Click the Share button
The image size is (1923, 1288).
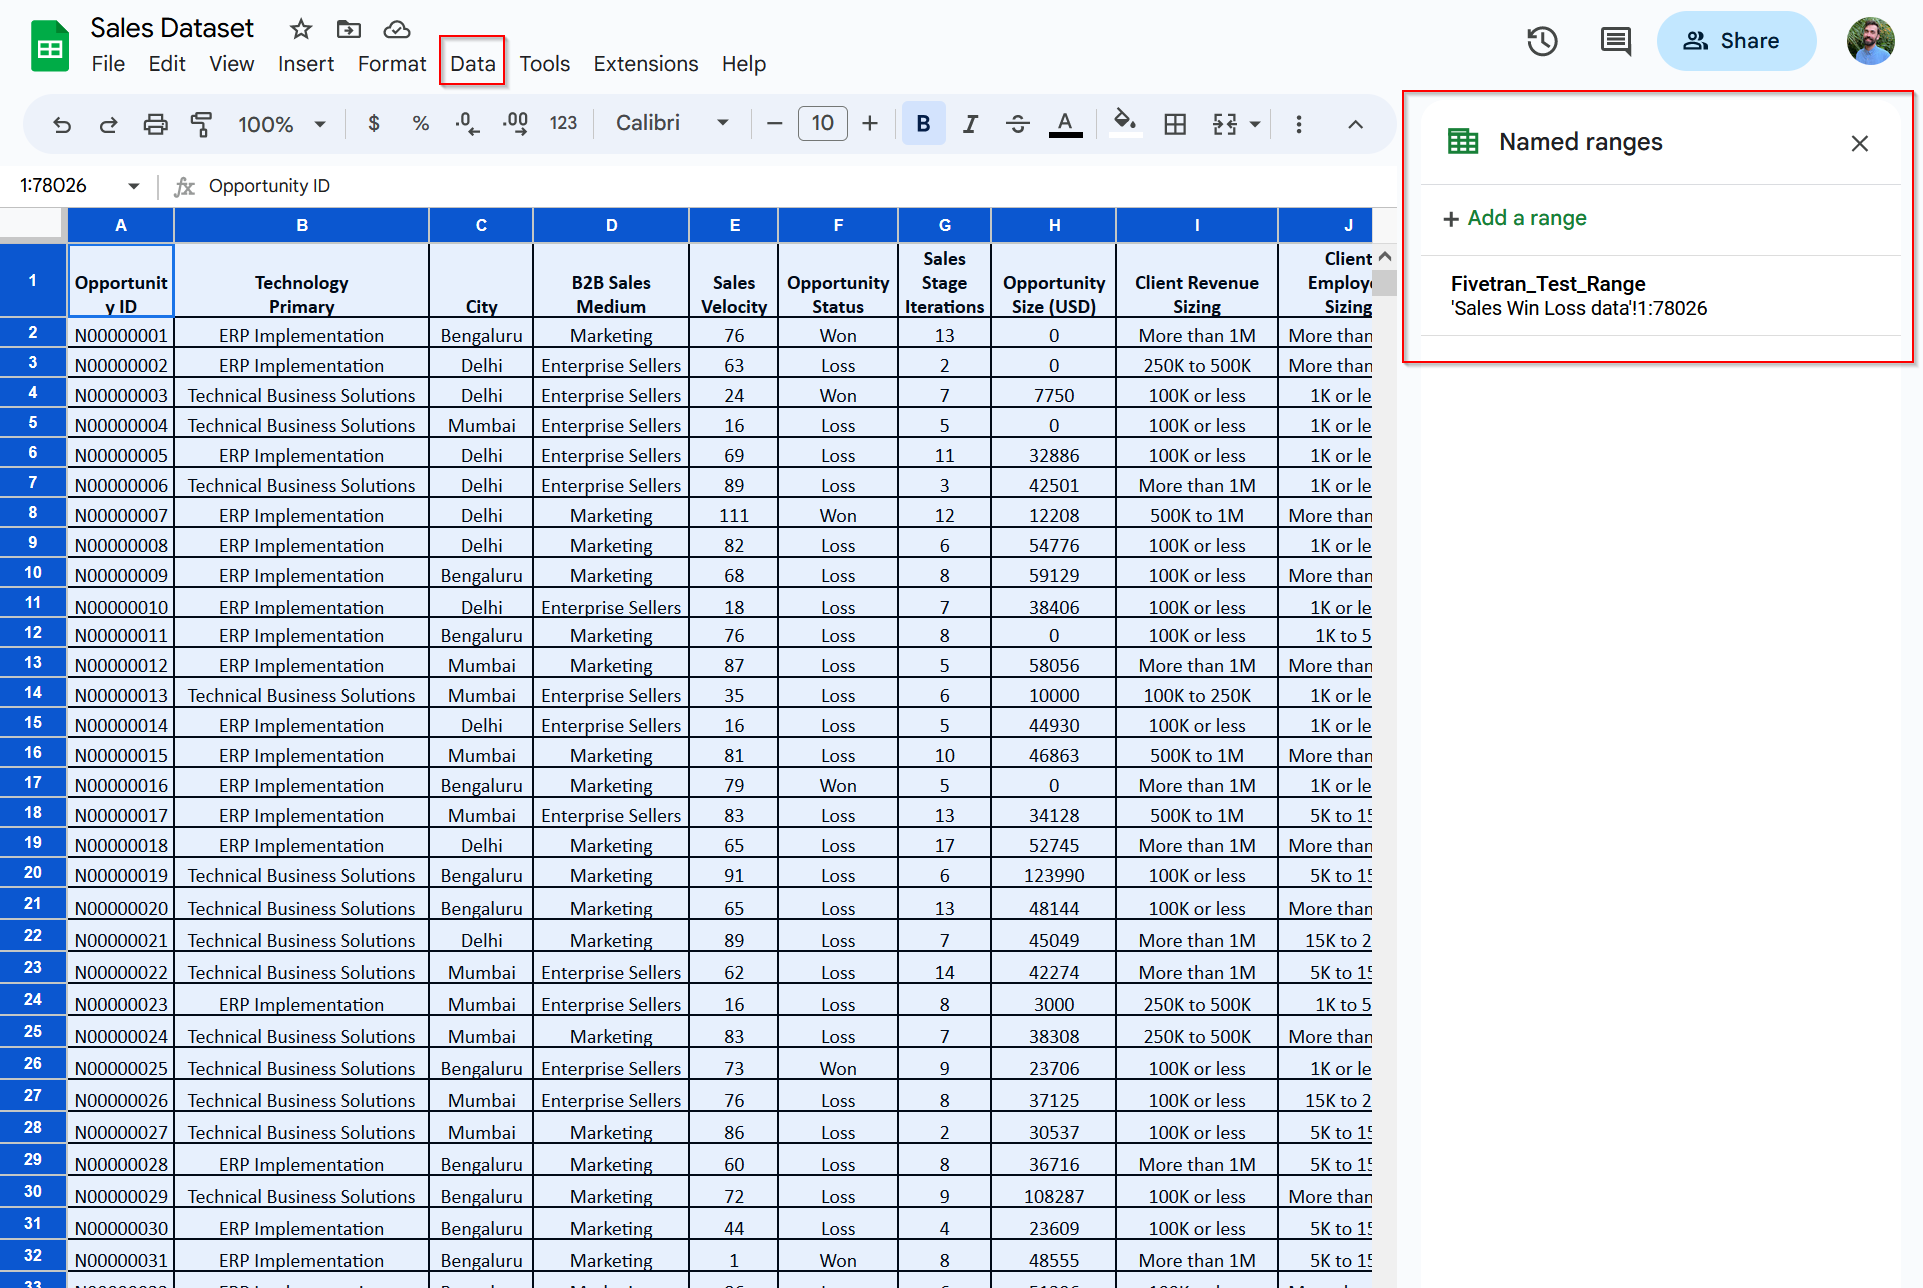[1736, 41]
